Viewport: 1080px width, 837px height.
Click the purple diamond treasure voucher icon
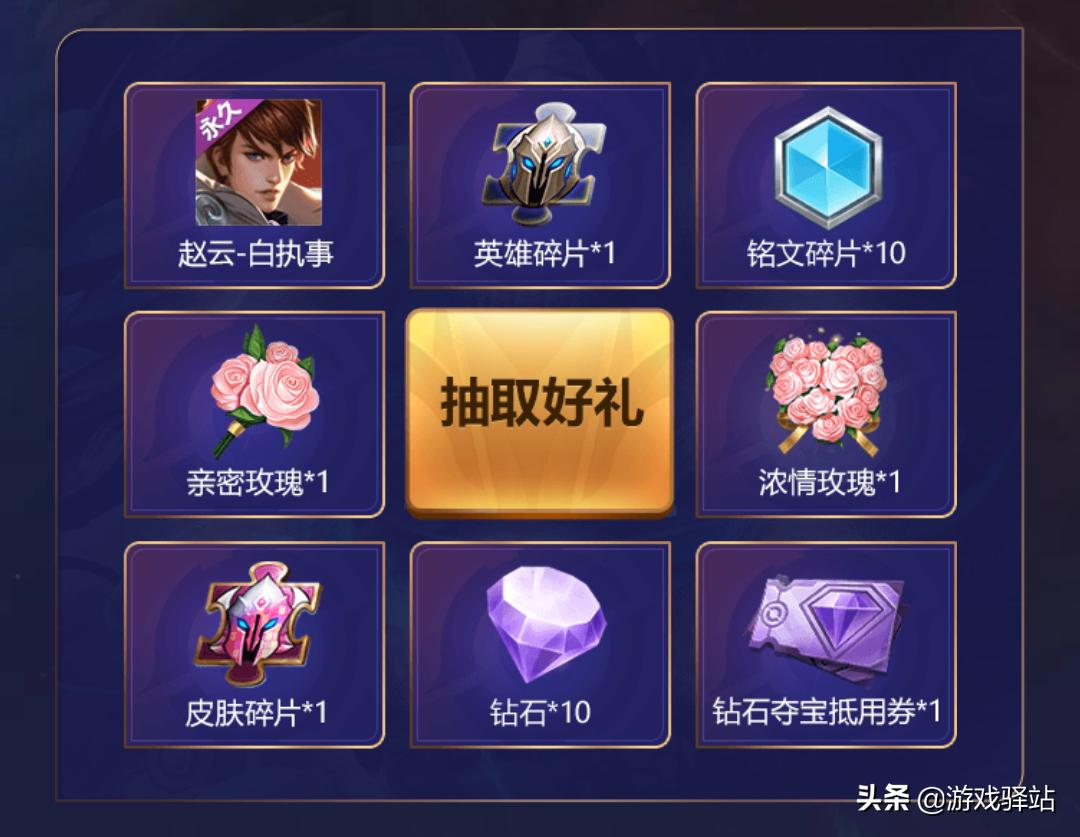(827, 628)
